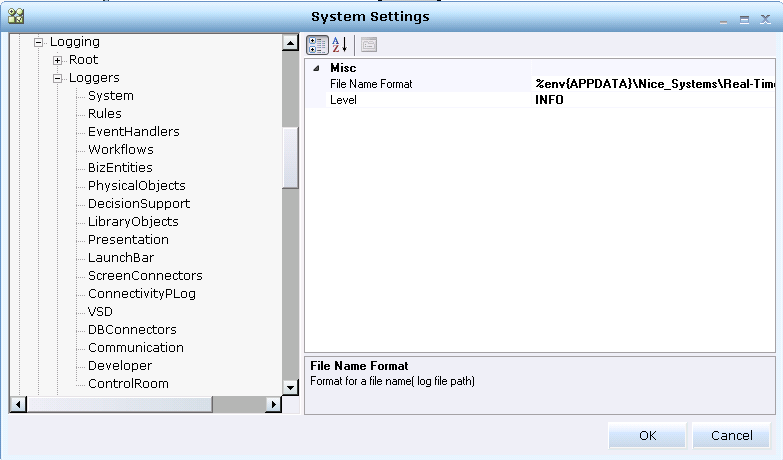
Task: Select the System logger in tree
Action: (x=110, y=96)
